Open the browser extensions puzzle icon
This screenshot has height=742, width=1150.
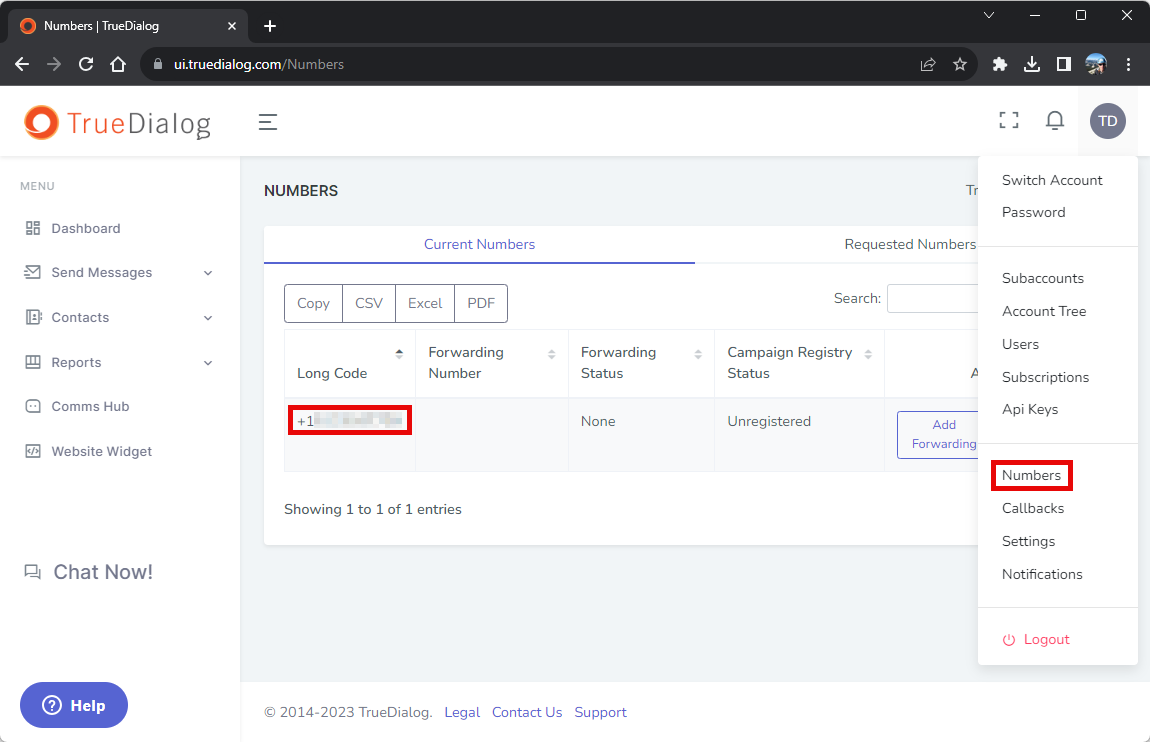click(1000, 65)
